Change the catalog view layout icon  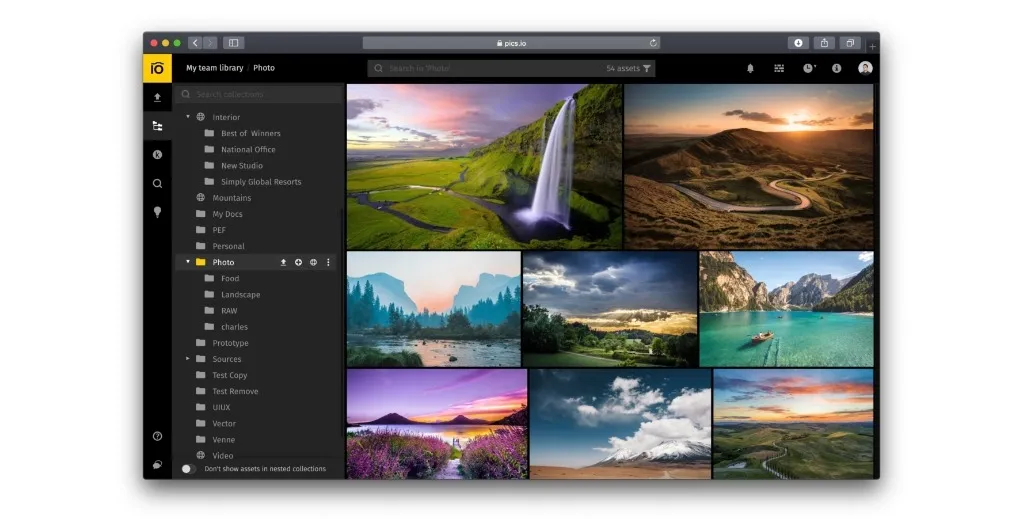(x=779, y=68)
